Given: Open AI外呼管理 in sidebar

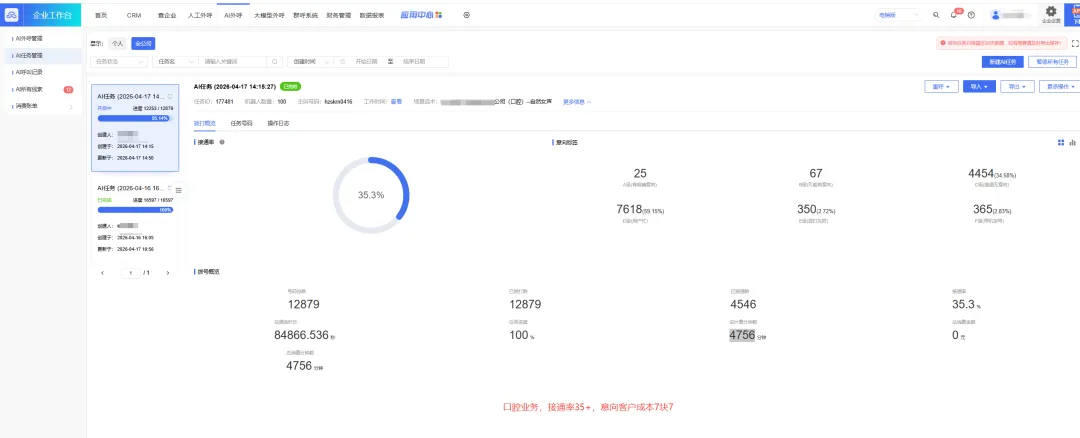Looking at the screenshot, I should pos(42,39).
